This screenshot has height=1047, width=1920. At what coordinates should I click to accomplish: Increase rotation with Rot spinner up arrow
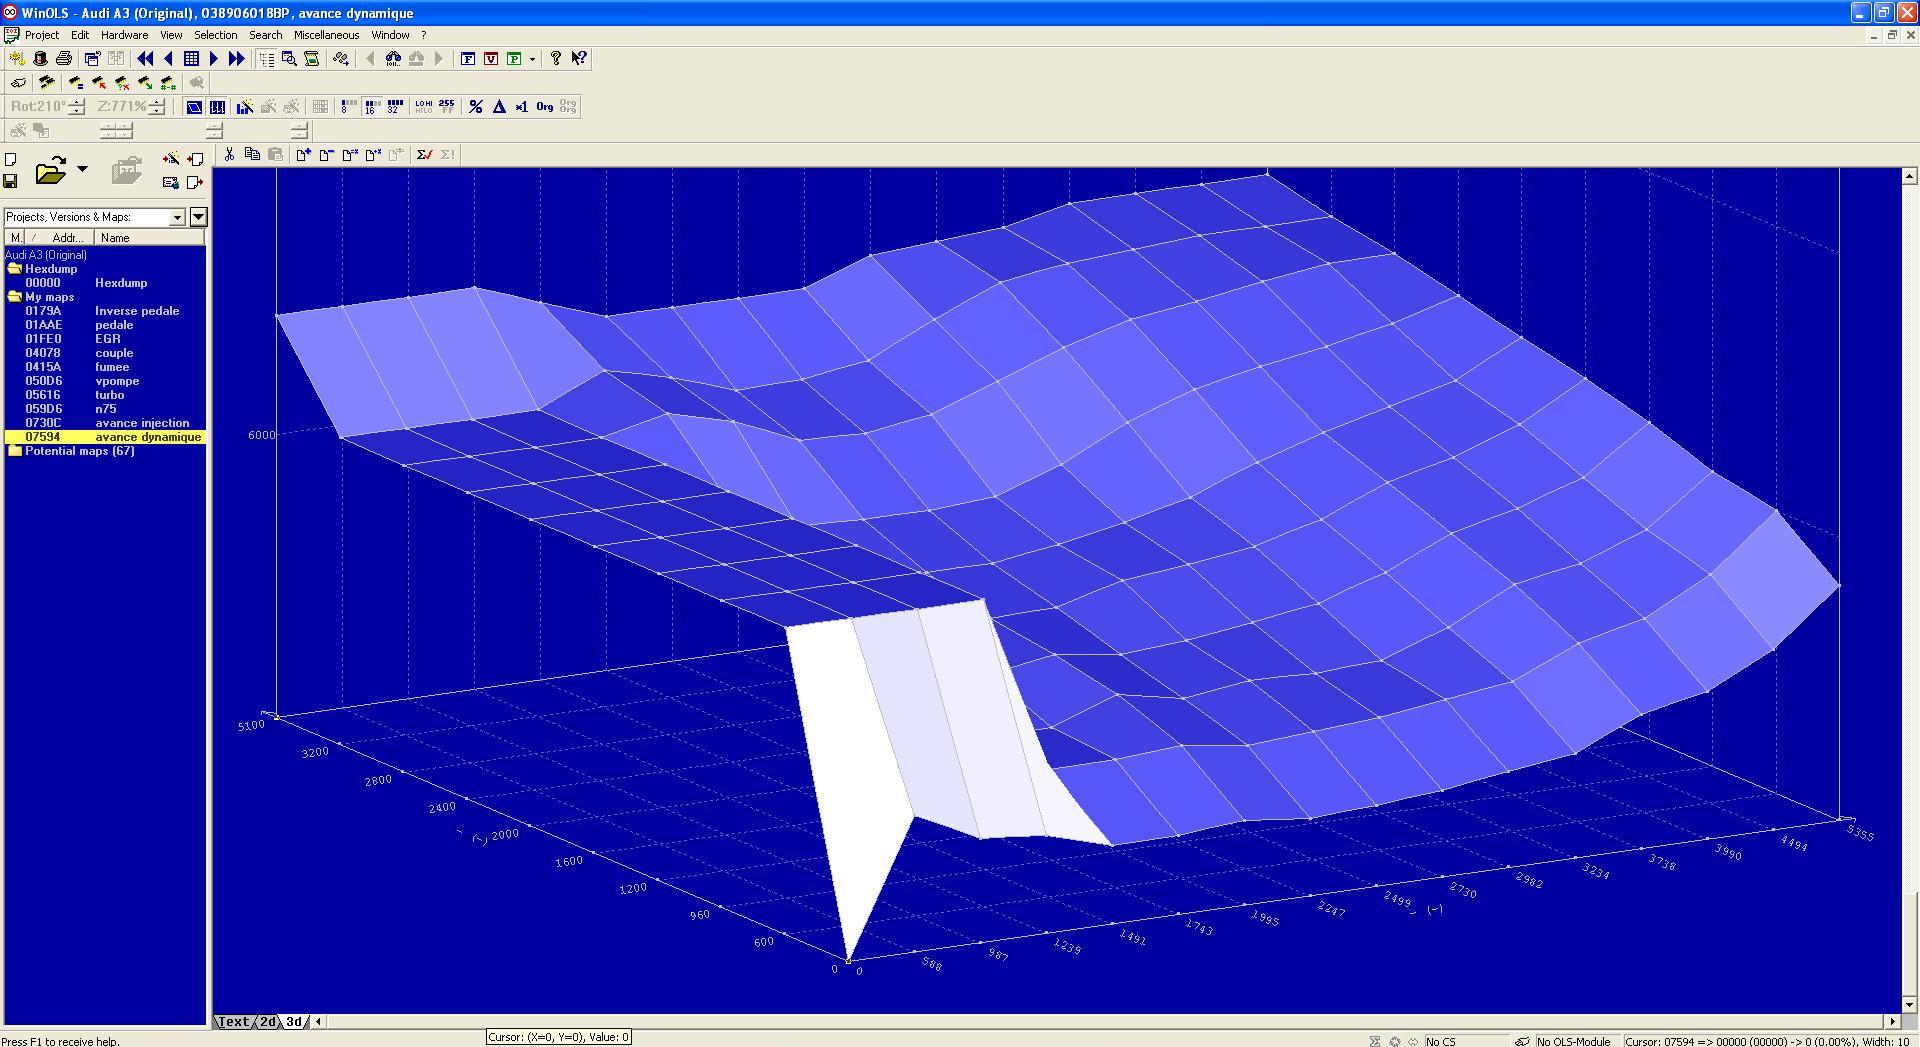(78, 102)
